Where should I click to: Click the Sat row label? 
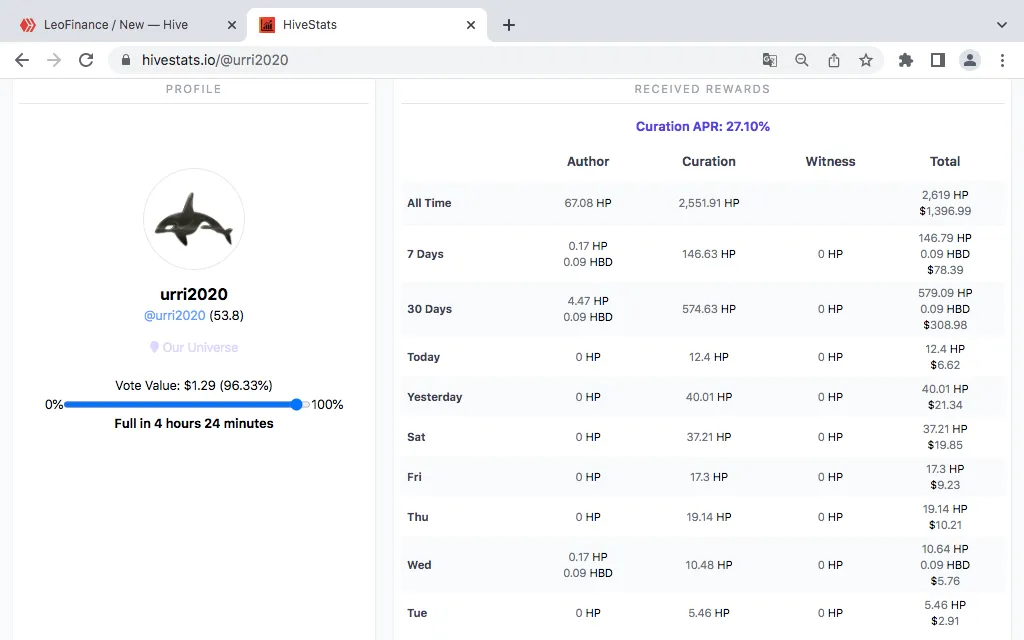416,437
